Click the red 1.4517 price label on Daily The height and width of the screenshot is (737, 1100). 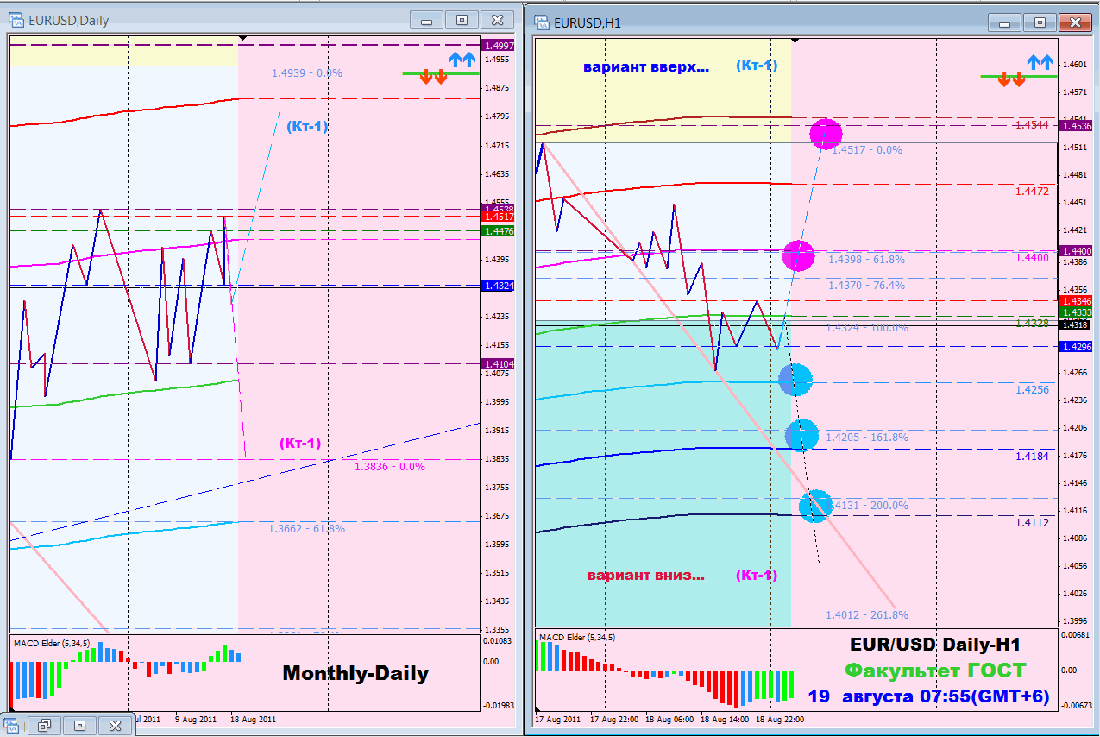click(x=498, y=217)
